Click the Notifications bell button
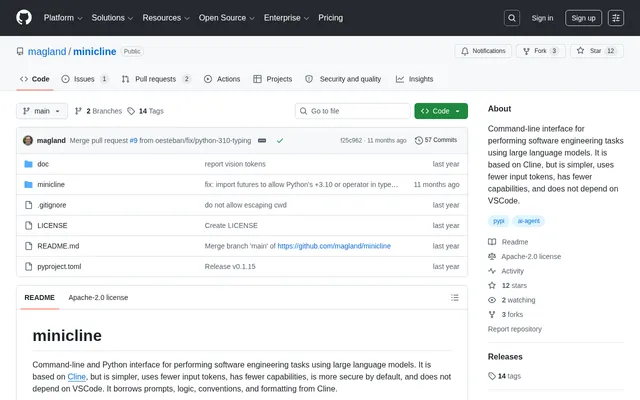Viewport: 640px width, 400px height. (483, 51)
